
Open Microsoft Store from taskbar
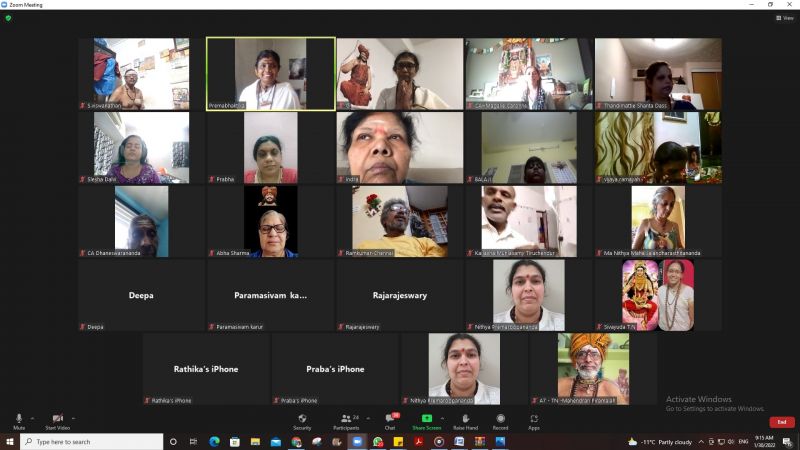(235, 442)
